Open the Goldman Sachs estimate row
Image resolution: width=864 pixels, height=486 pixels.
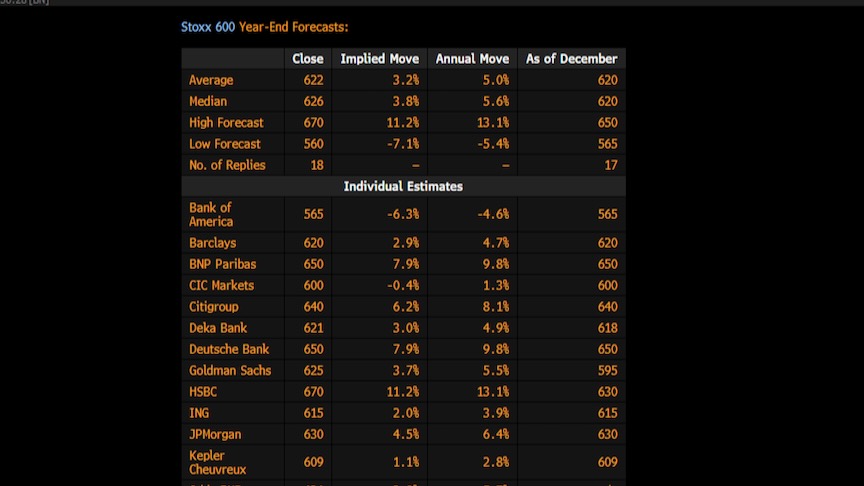(229, 370)
